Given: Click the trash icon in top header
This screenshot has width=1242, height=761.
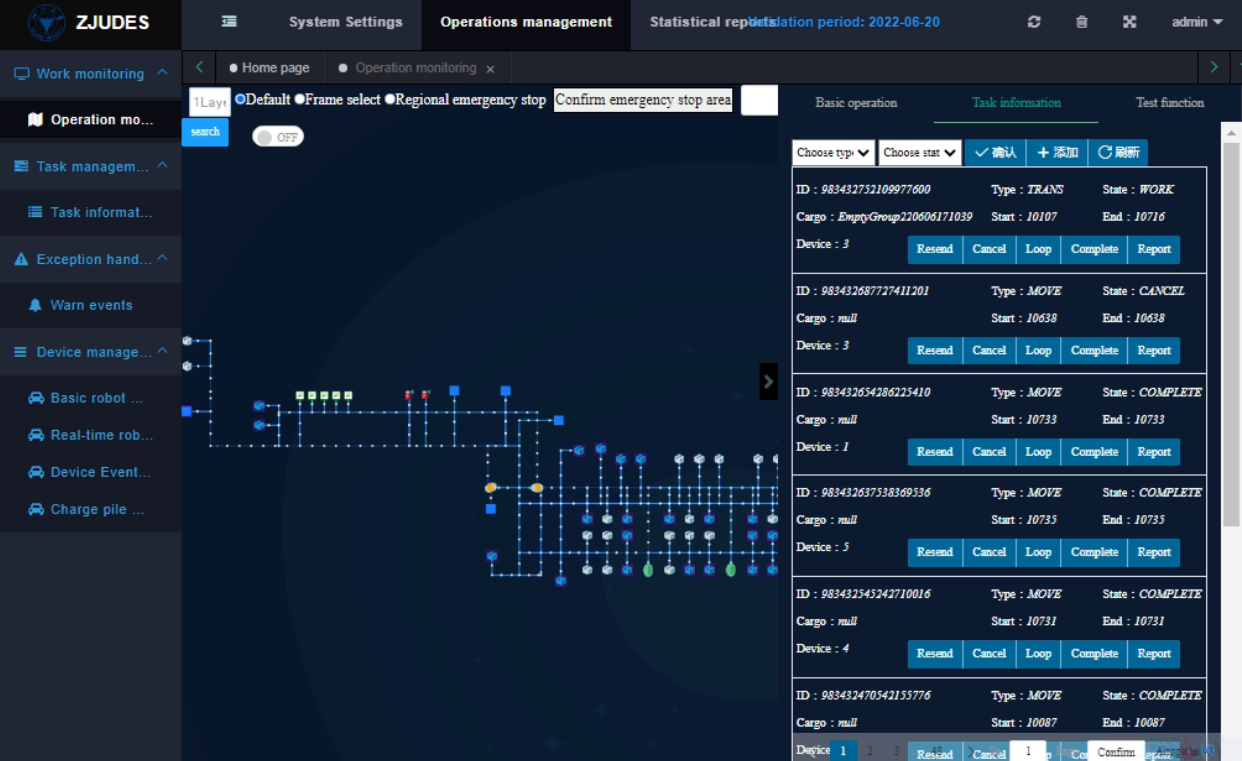Looking at the screenshot, I should [1081, 22].
